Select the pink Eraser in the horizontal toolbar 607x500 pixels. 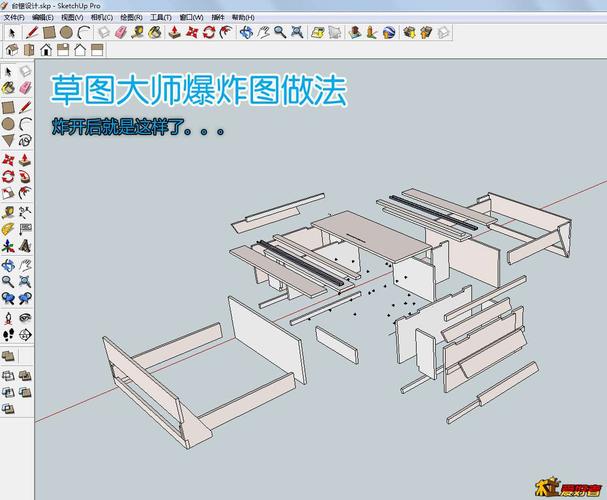tap(120, 33)
